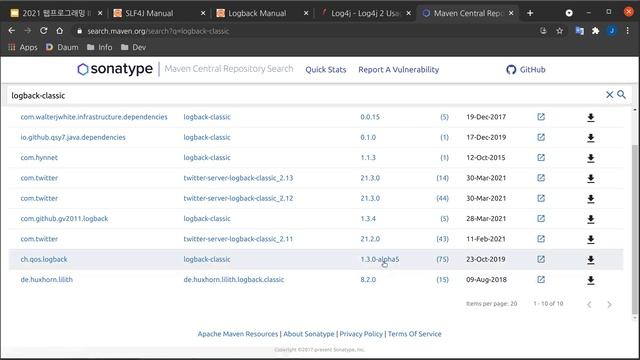Open version 1.3.0-alpha5 link
Image resolution: width=640 pixels, height=360 pixels.
[x=380, y=259]
